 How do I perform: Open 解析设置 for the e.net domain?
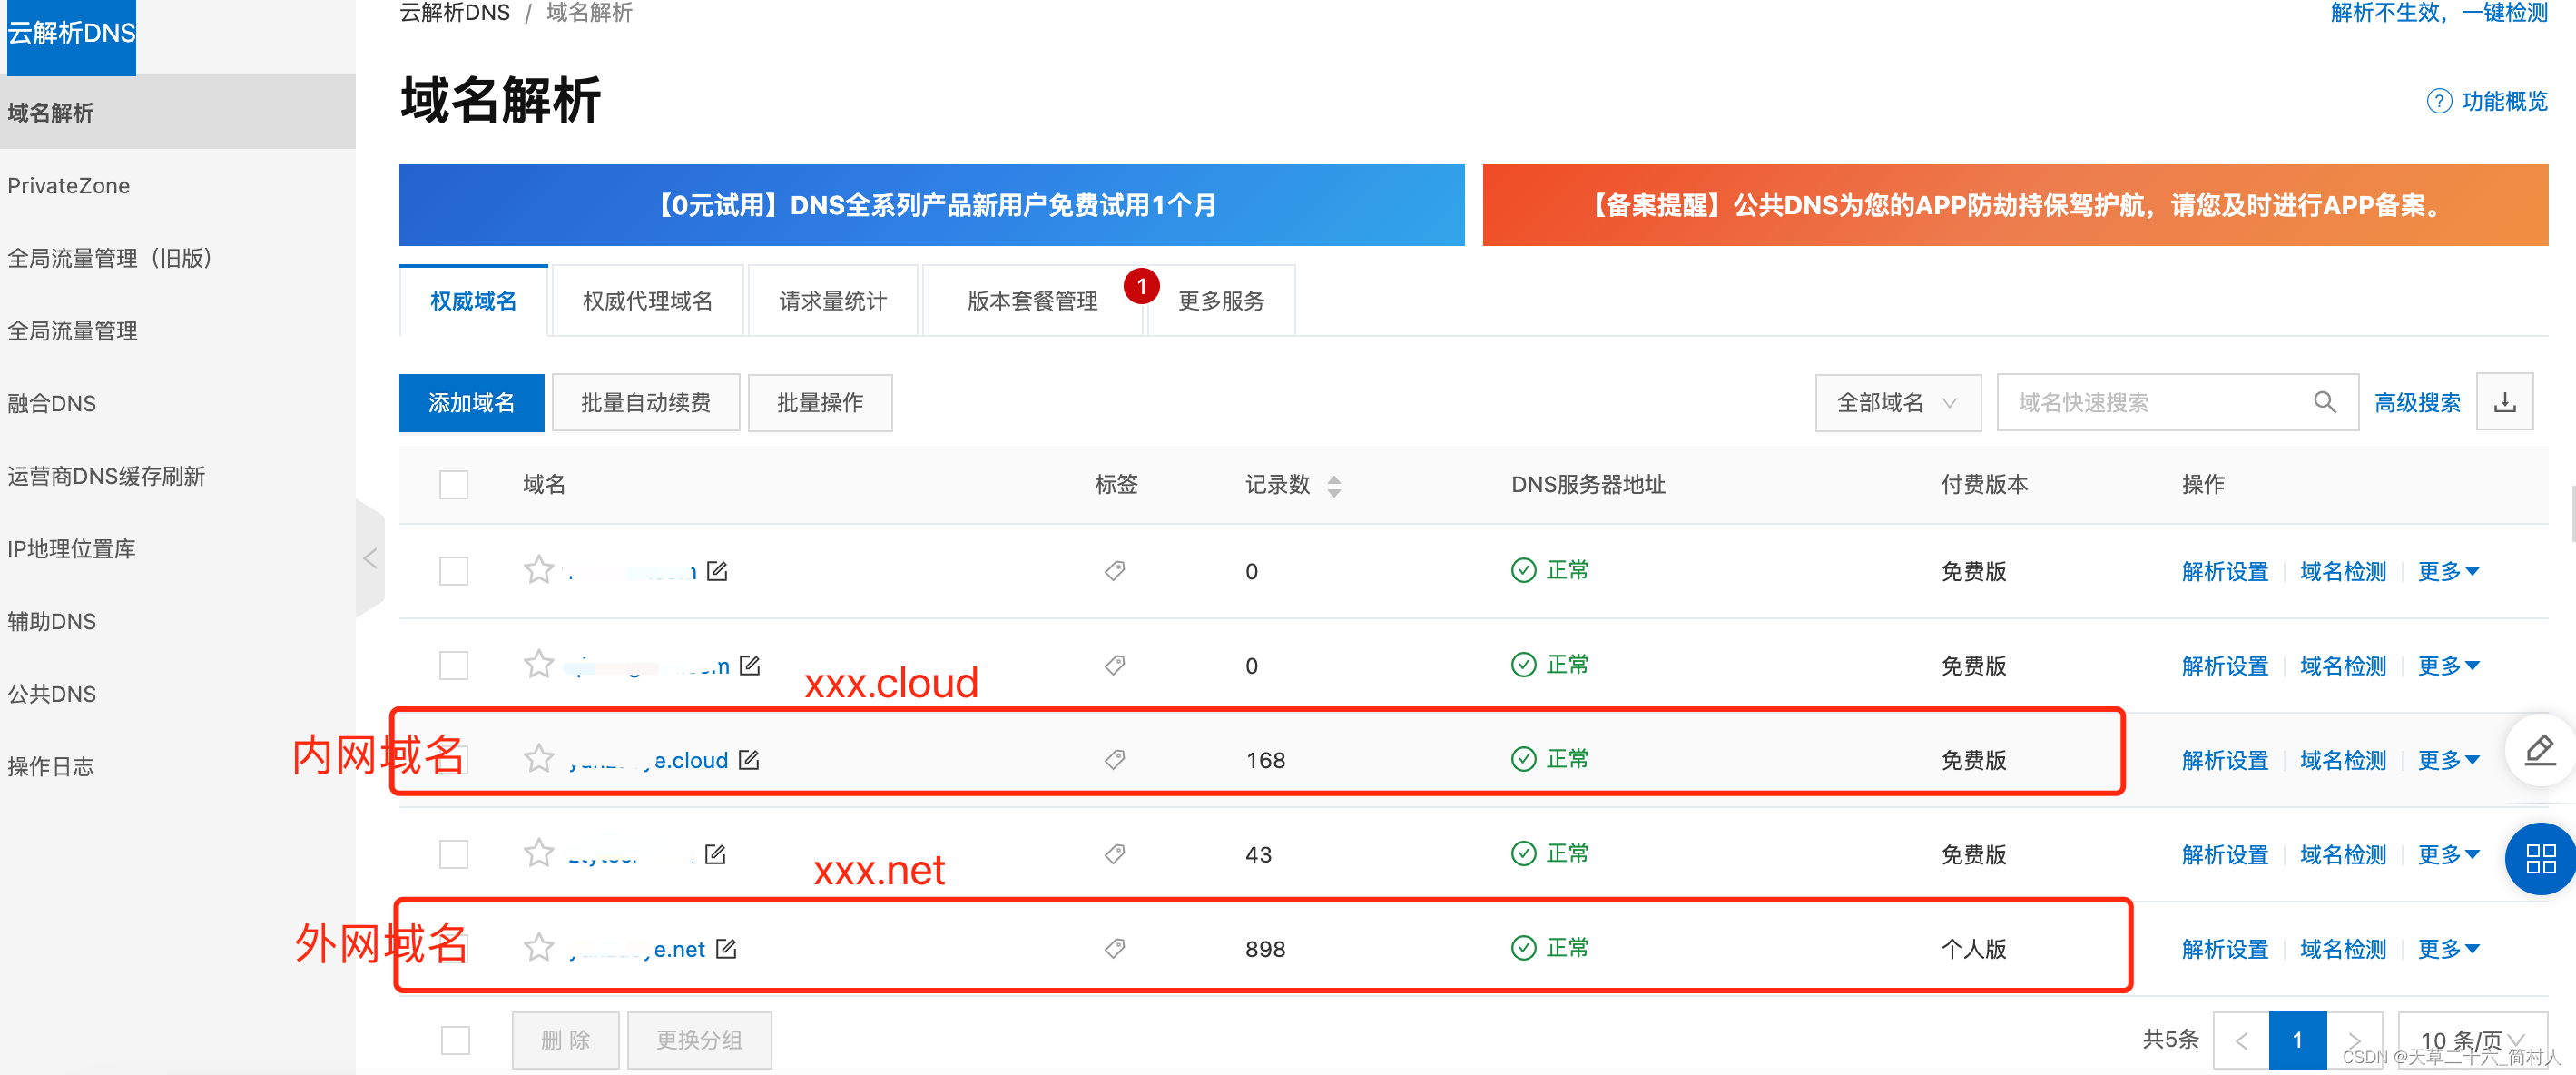point(2225,948)
